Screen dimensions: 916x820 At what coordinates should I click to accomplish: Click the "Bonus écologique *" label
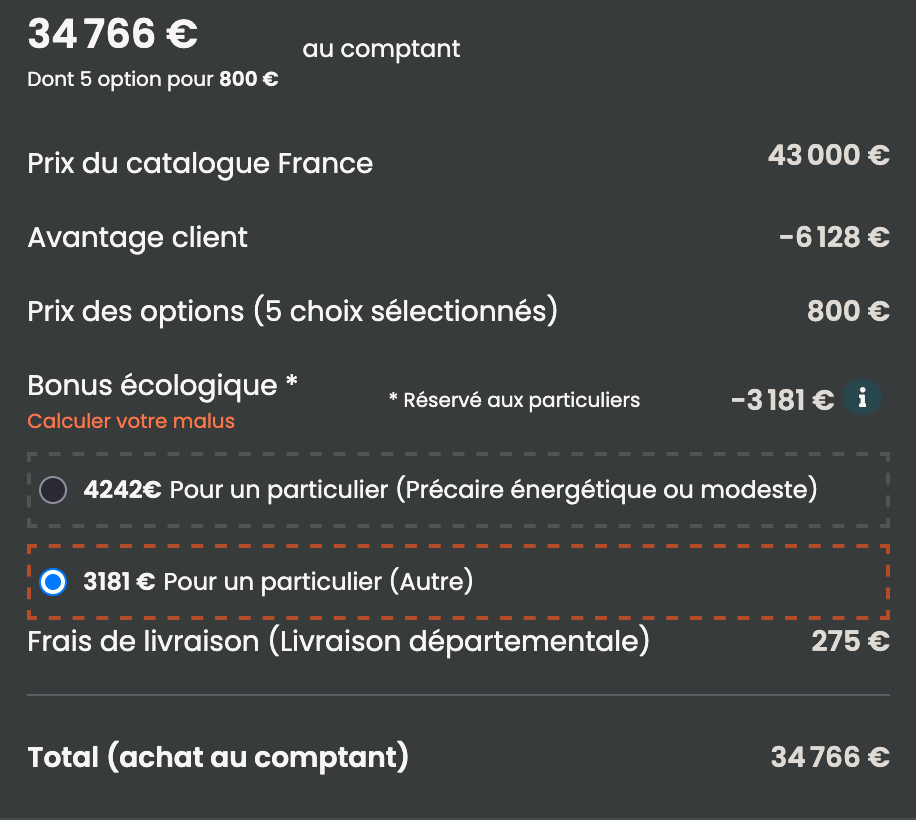[163, 385]
